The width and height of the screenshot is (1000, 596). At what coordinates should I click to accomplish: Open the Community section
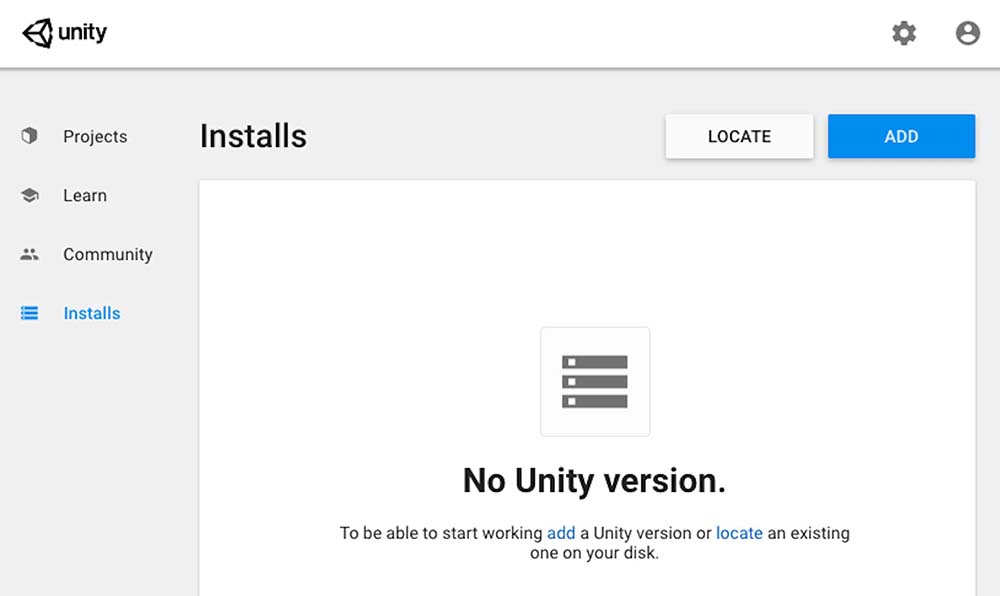(108, 254)
